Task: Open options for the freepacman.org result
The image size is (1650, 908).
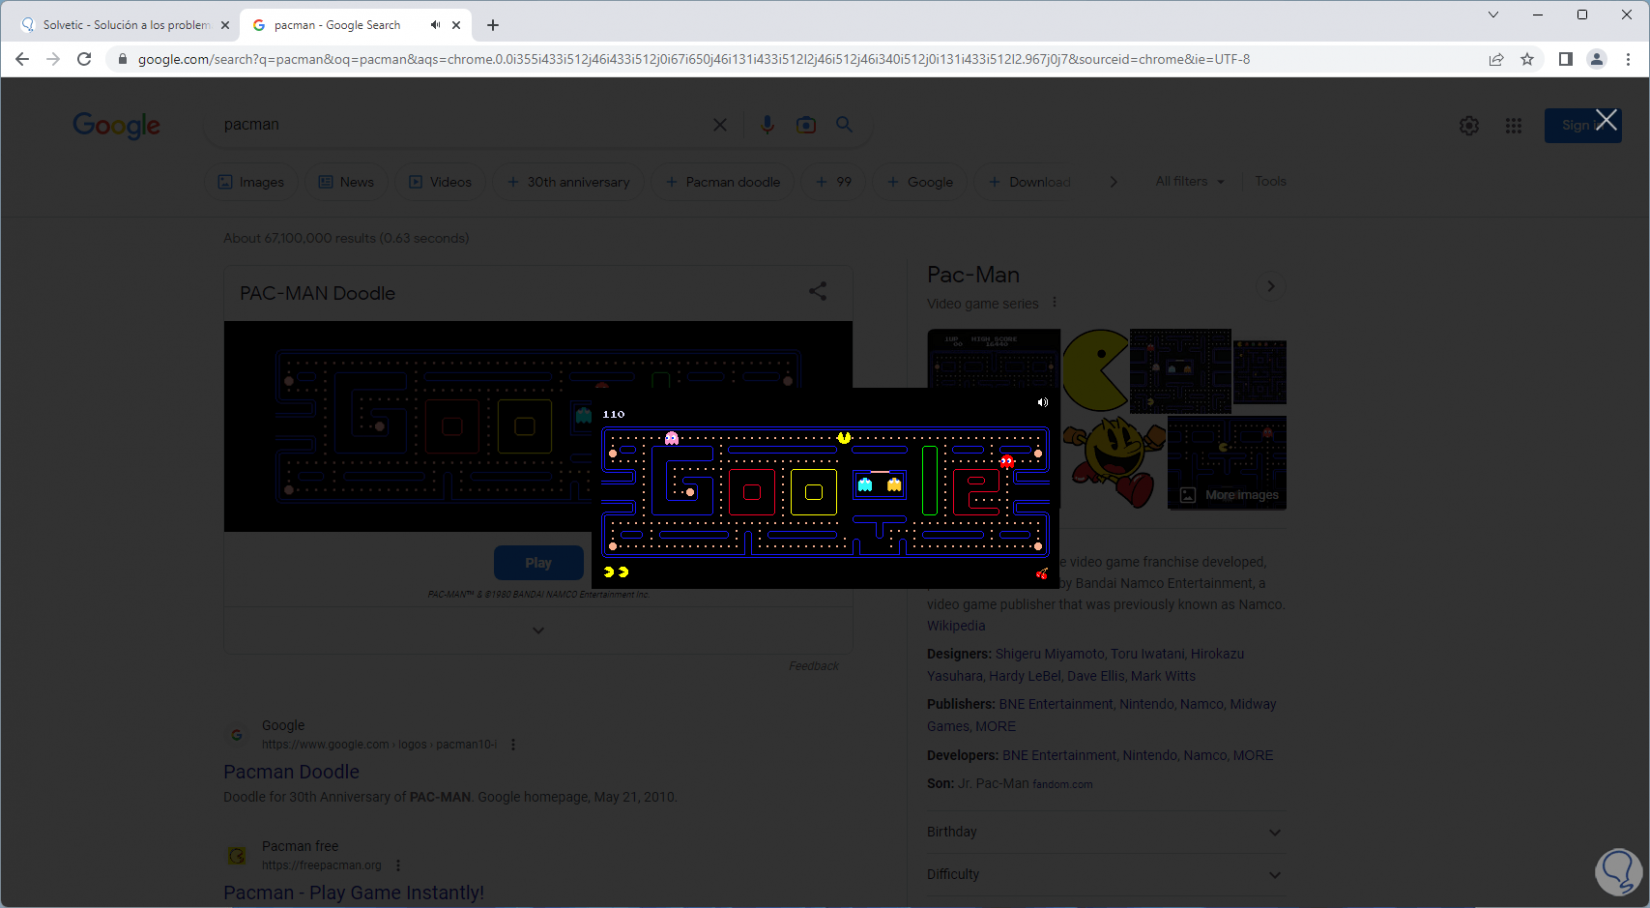Action: 398,865
